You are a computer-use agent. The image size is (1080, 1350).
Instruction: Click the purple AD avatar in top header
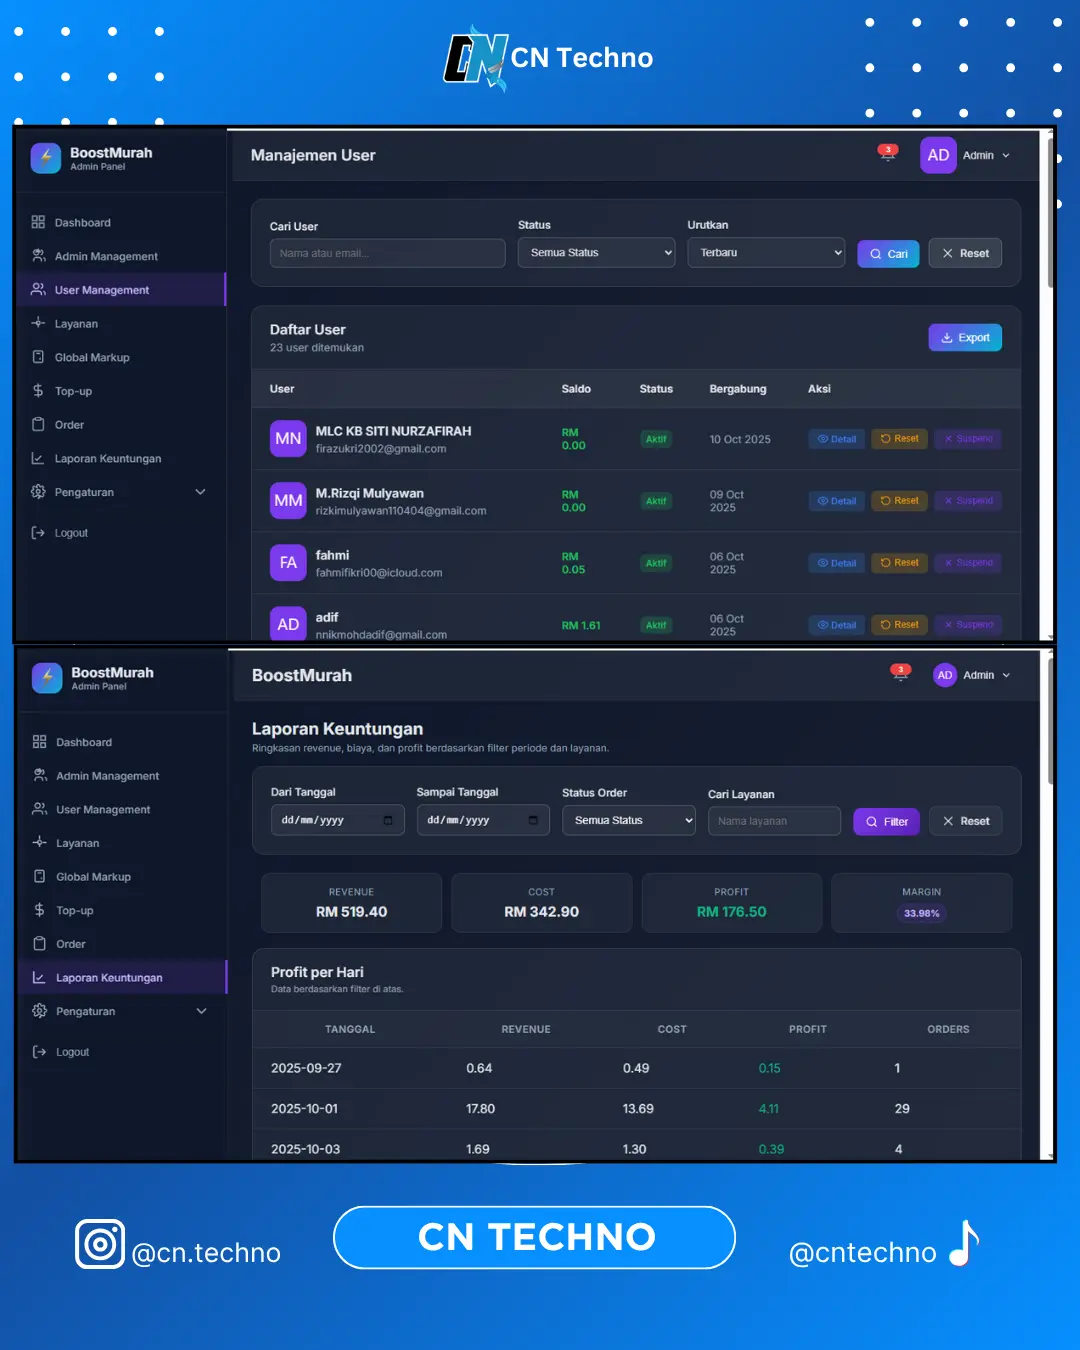point(938,155)
